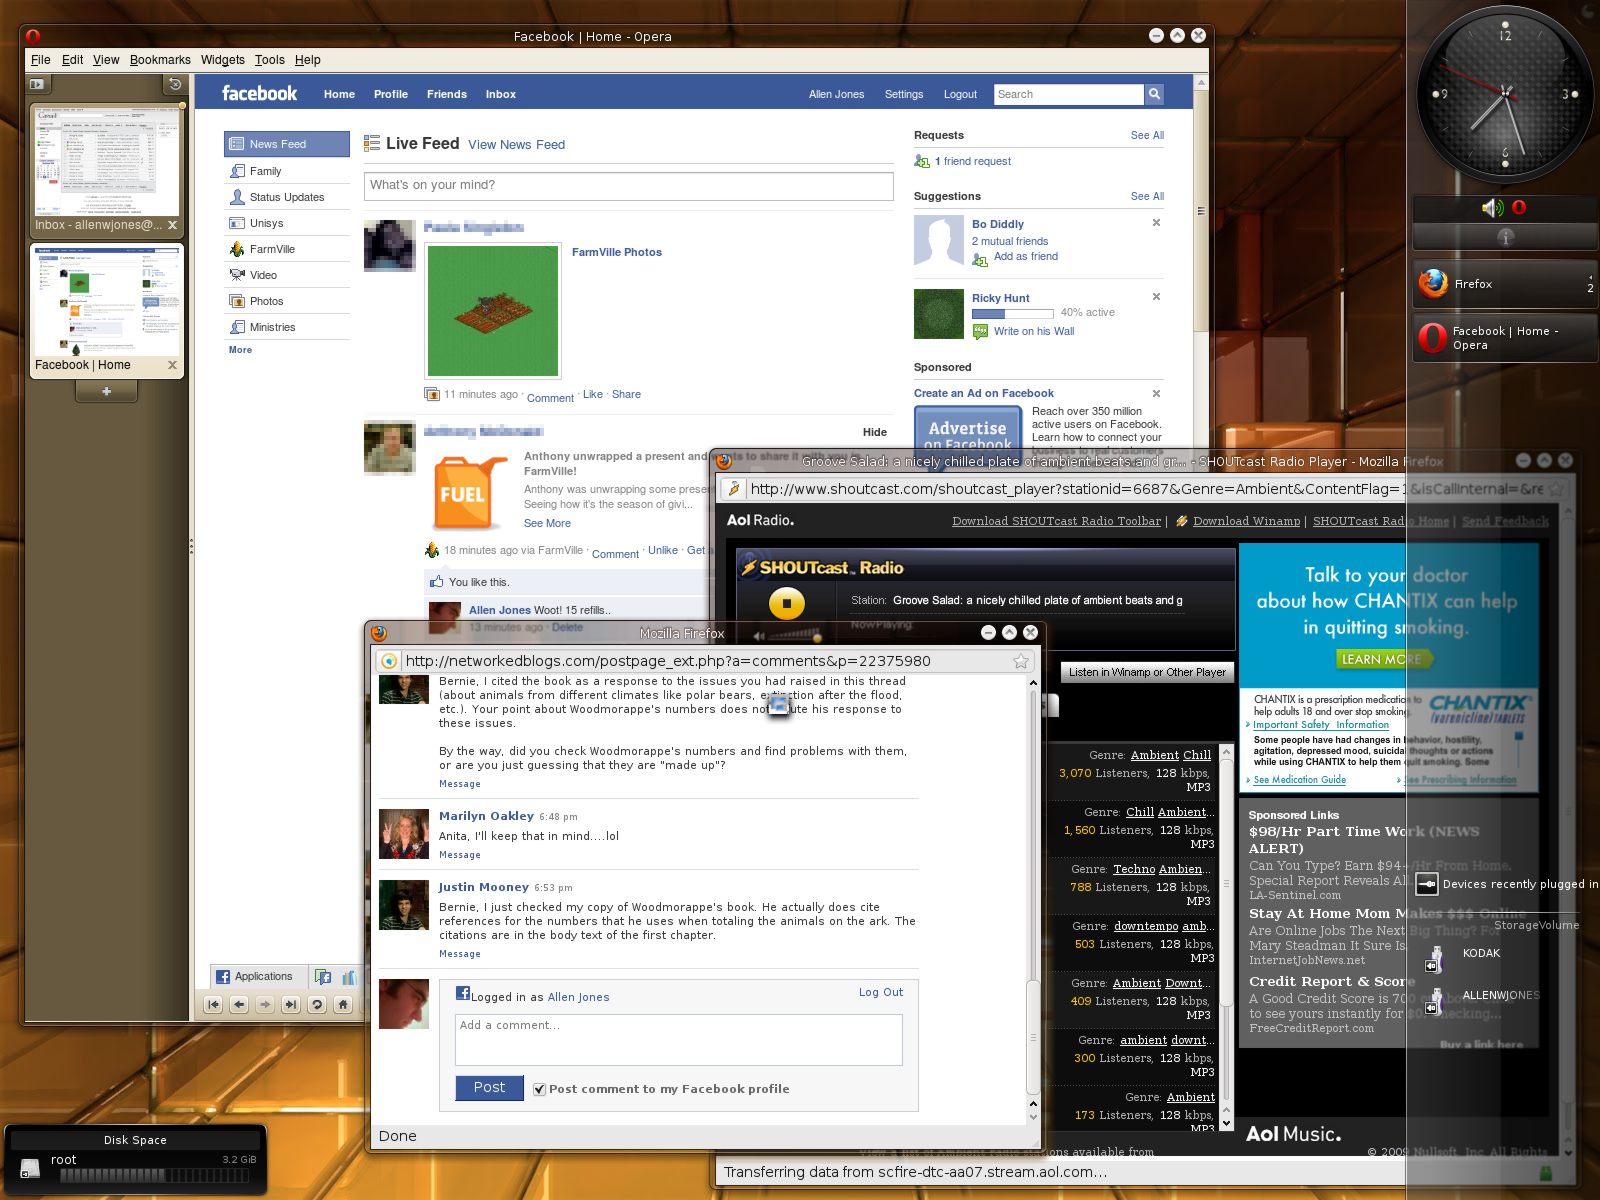Expand More filters in Facebook sidebar
Image resolution: width=1600 pixels, height=1200 pixels.
pyautogui.click(x=240, y=350)
